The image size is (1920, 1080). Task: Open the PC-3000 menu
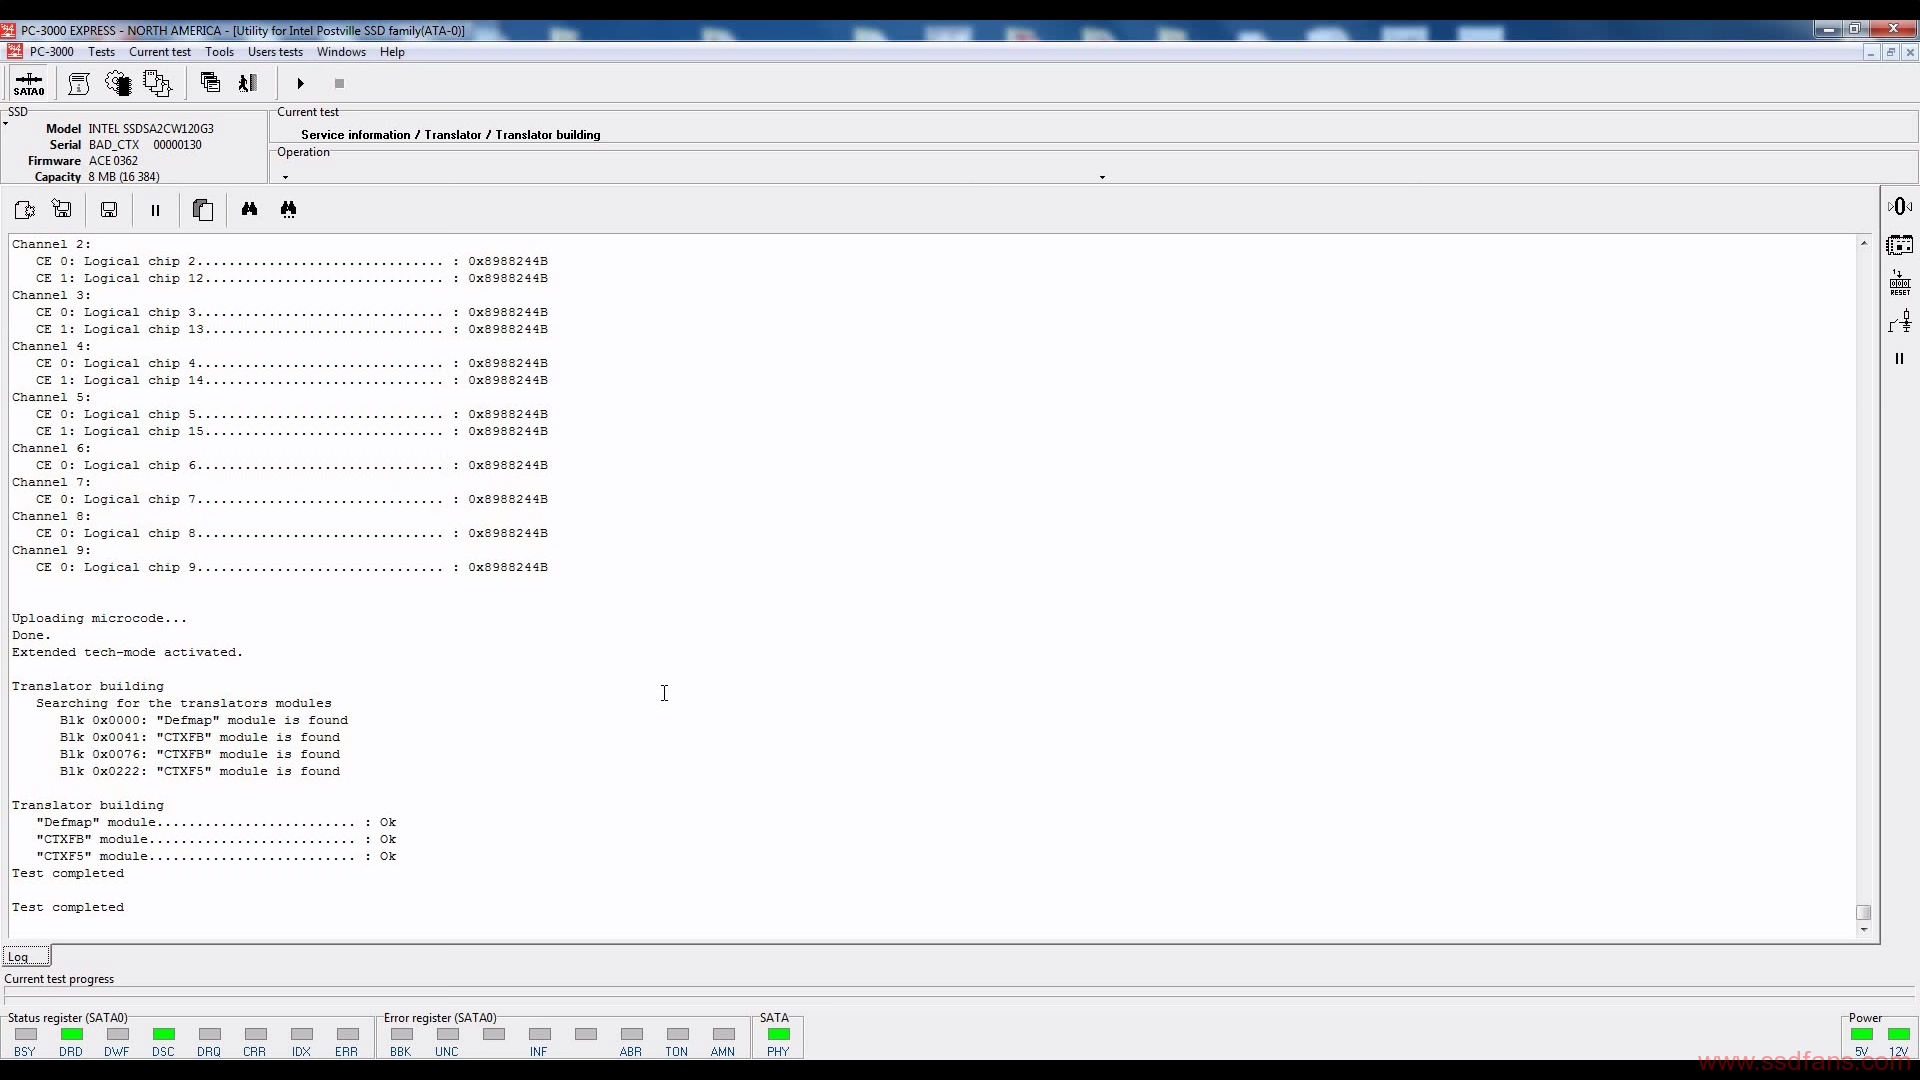(x=51, y=52)
